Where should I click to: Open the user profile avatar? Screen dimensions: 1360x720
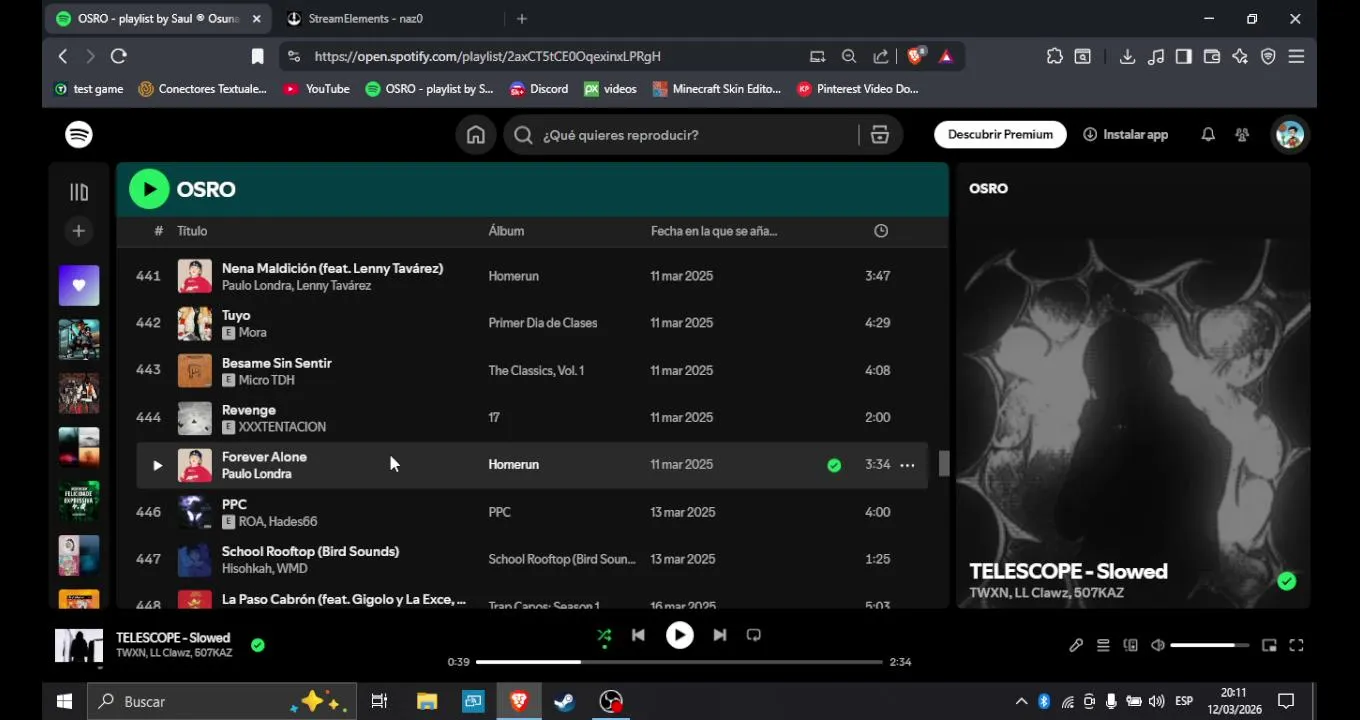click(1290, 134)
